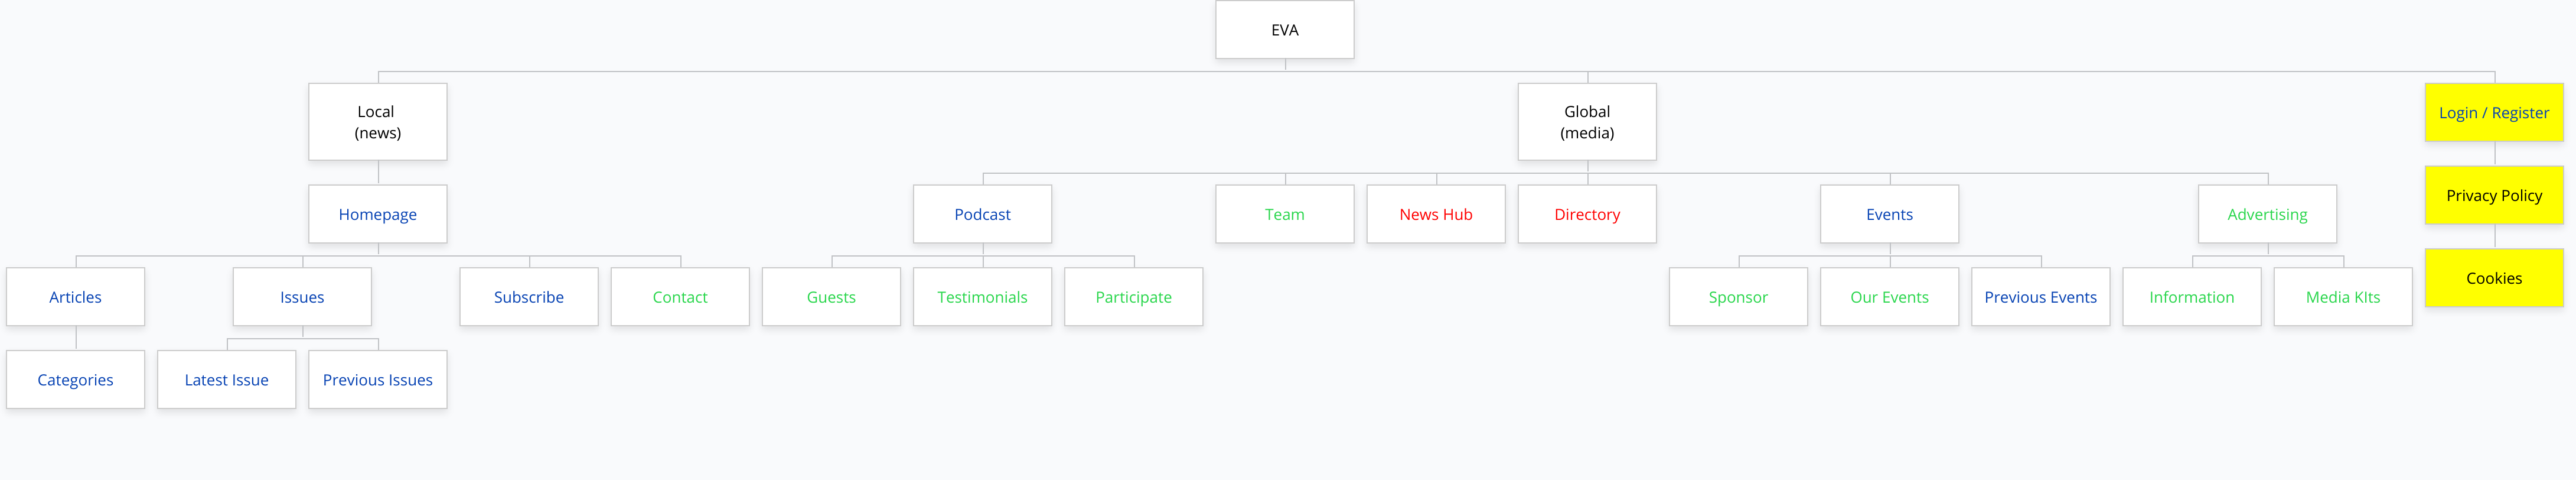This screenshot has height=480, width=2576.
Task: Select the Latest Issue node
Action: (226, 380)
